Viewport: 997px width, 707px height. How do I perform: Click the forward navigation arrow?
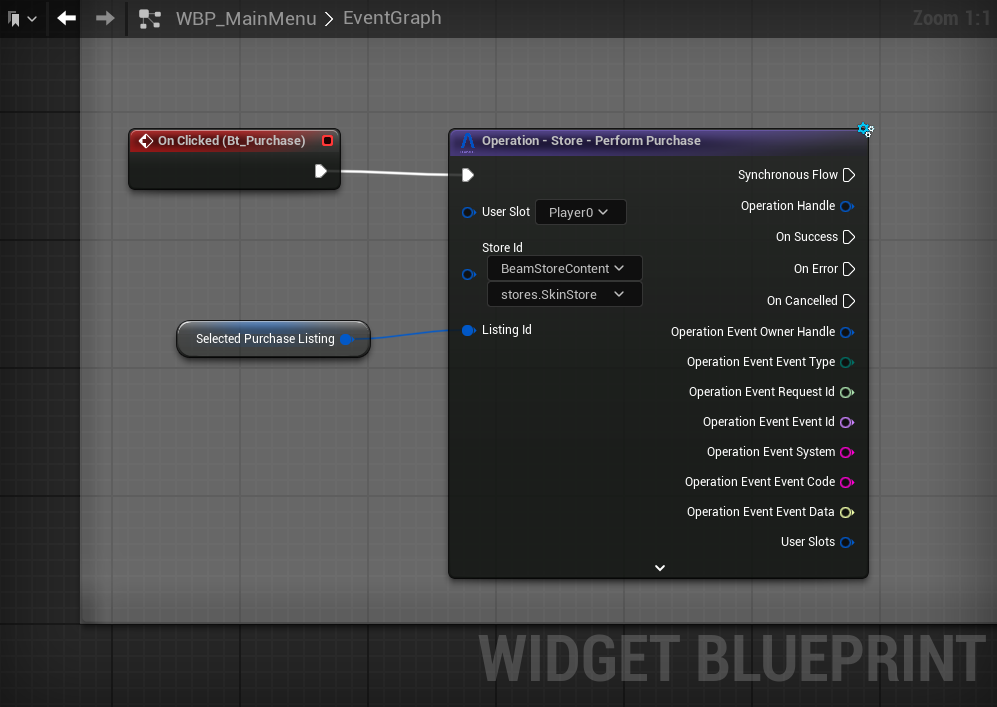(x=105, y=18)
